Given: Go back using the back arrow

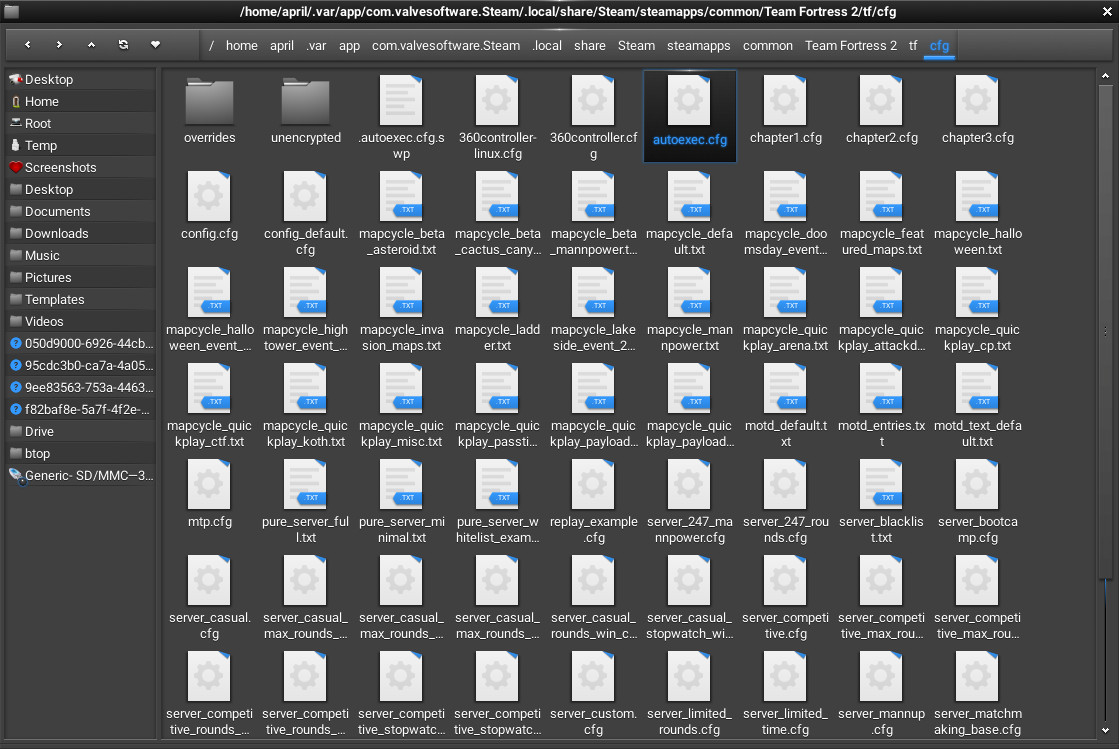Looking at the screenshot, I should pos(28,45).
